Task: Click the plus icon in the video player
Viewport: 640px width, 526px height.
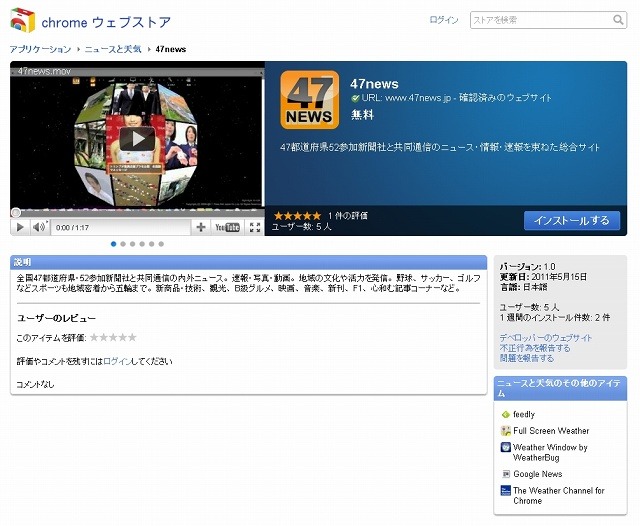Action: click(x=200, y=227)
